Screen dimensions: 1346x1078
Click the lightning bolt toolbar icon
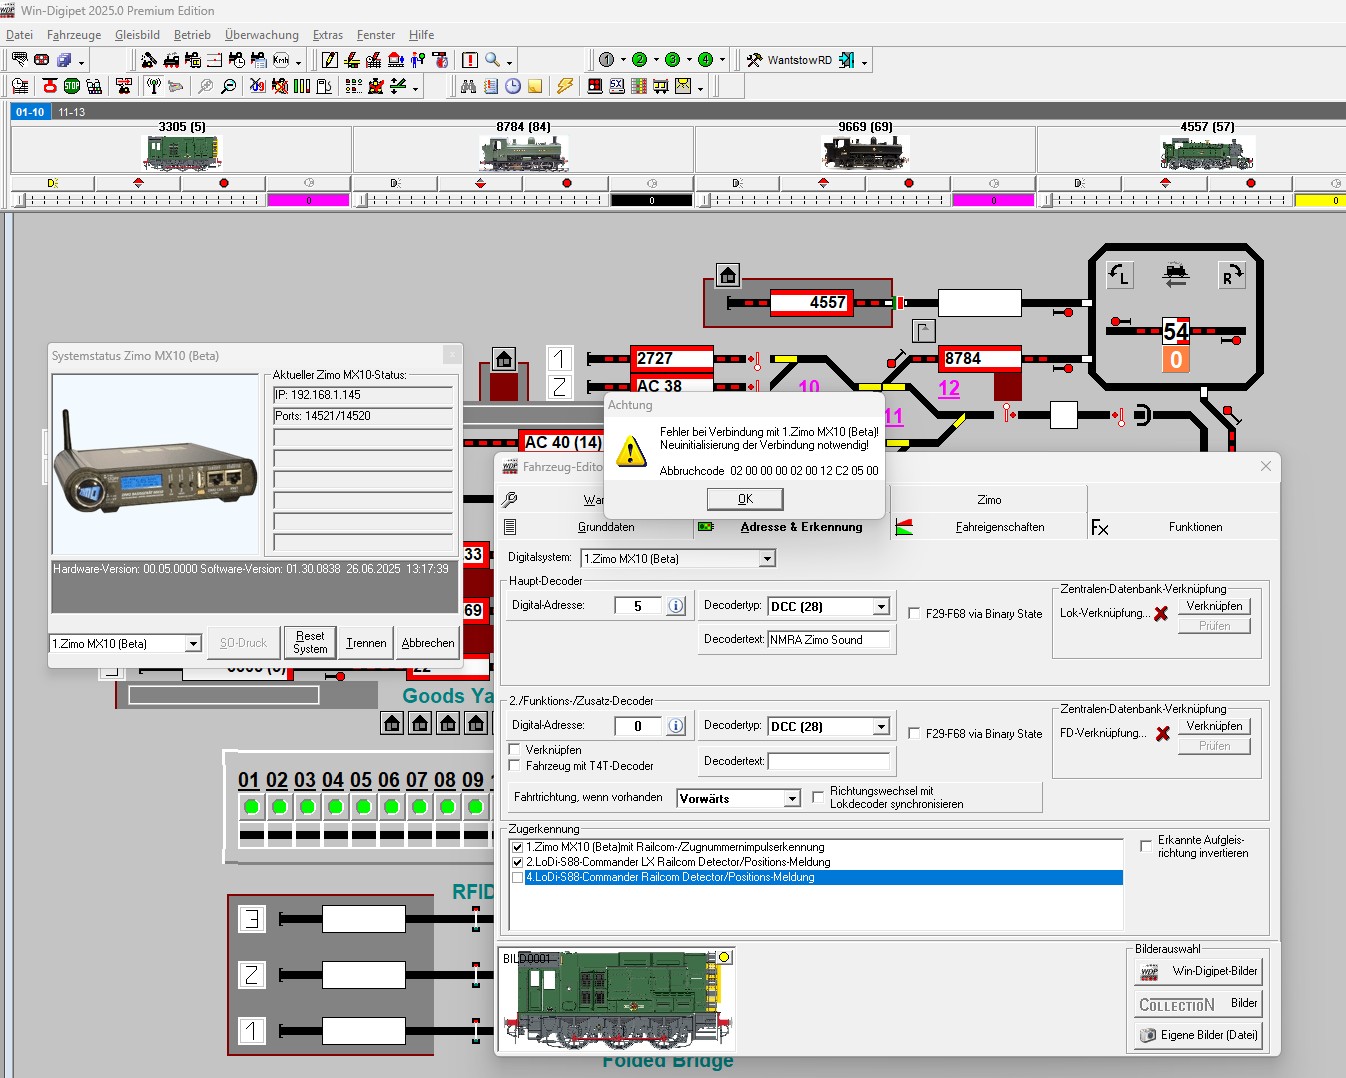(x=565, y=86)
